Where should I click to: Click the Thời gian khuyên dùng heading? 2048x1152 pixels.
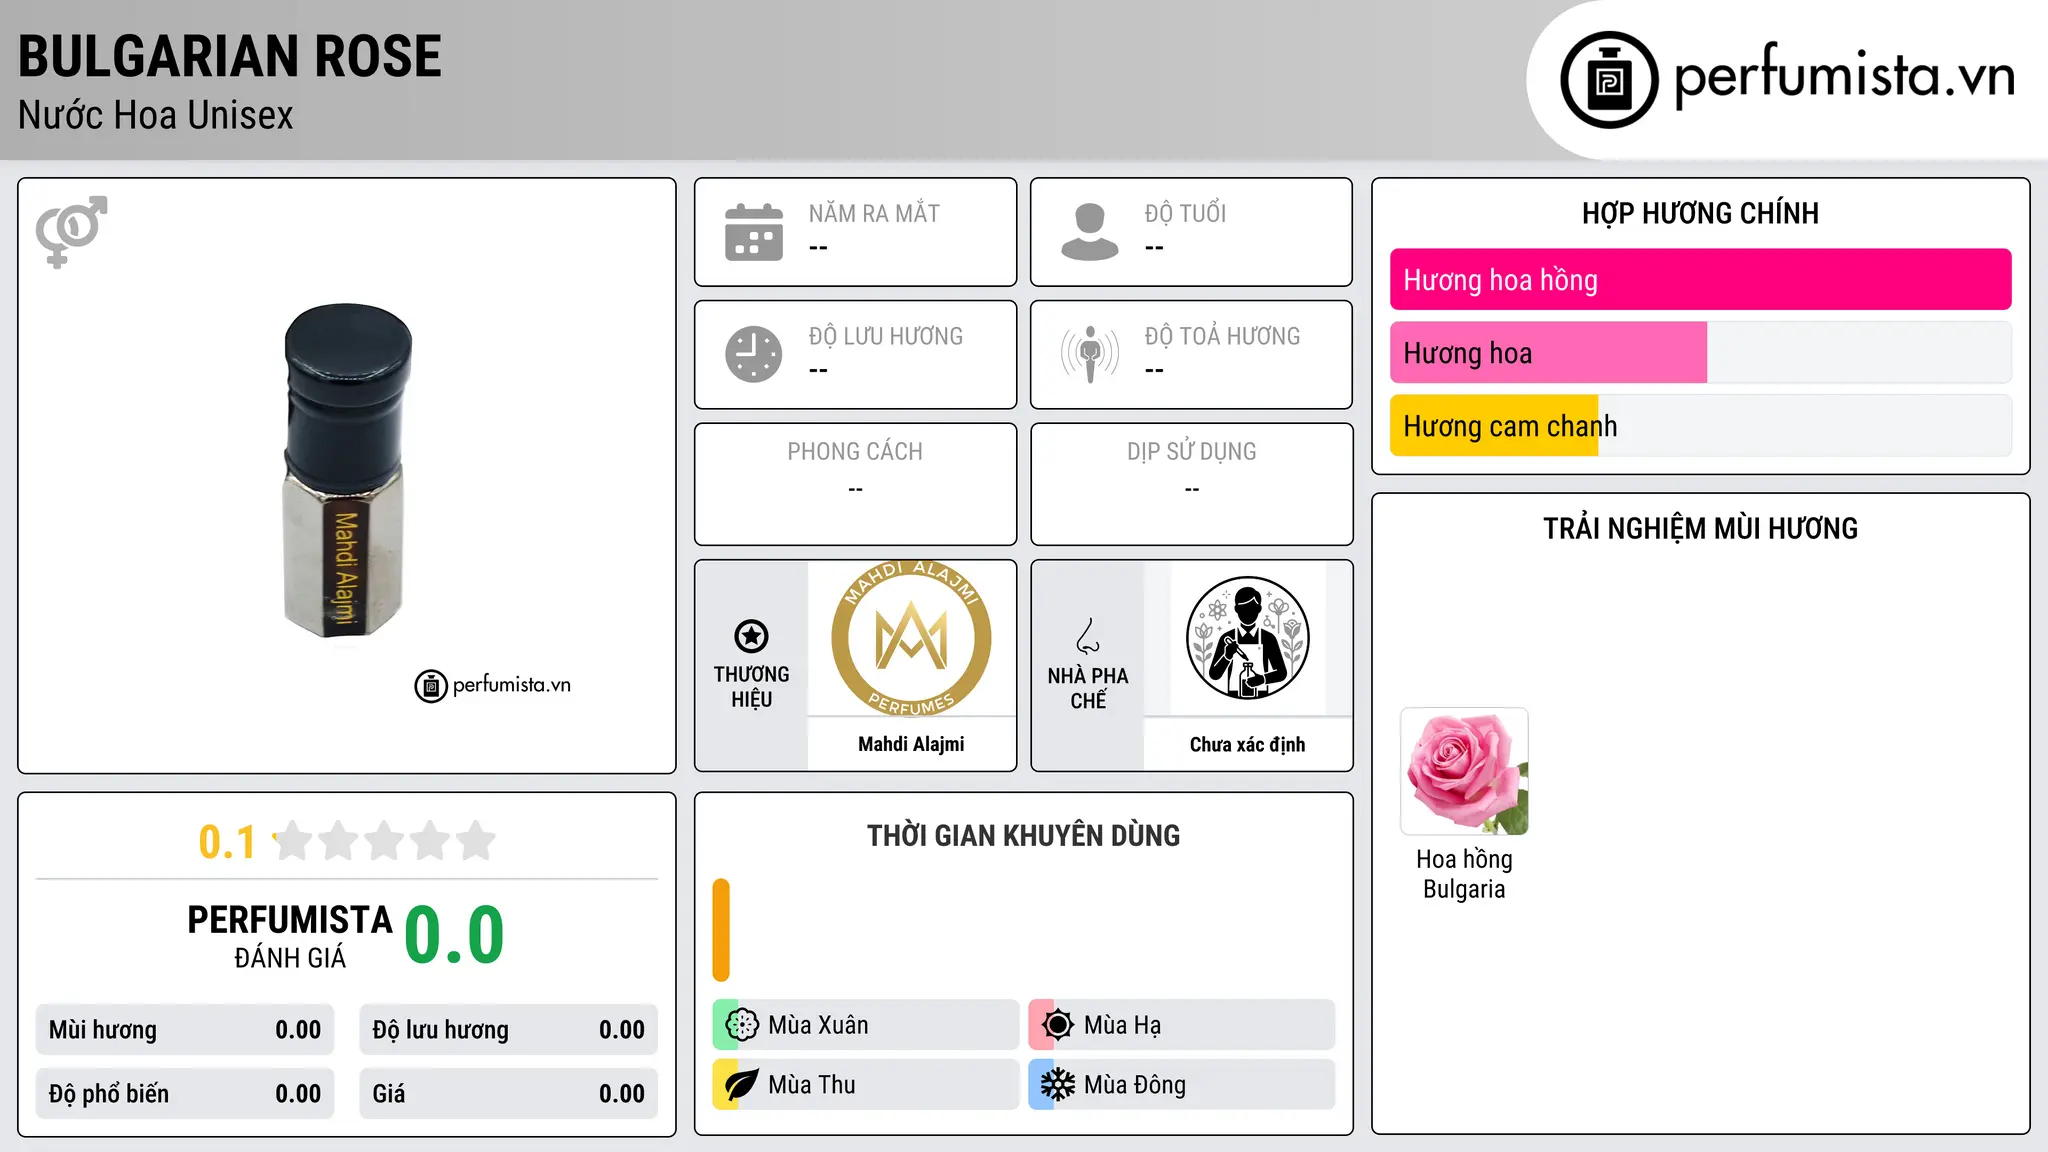pos(1024,835)
